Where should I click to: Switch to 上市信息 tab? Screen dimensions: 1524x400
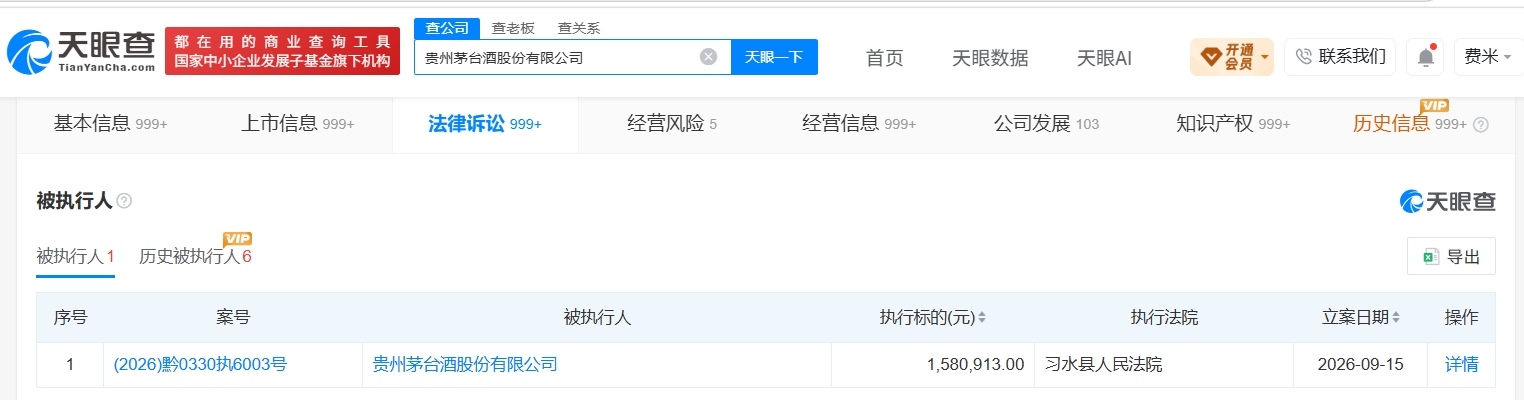[x=298, y=124]
